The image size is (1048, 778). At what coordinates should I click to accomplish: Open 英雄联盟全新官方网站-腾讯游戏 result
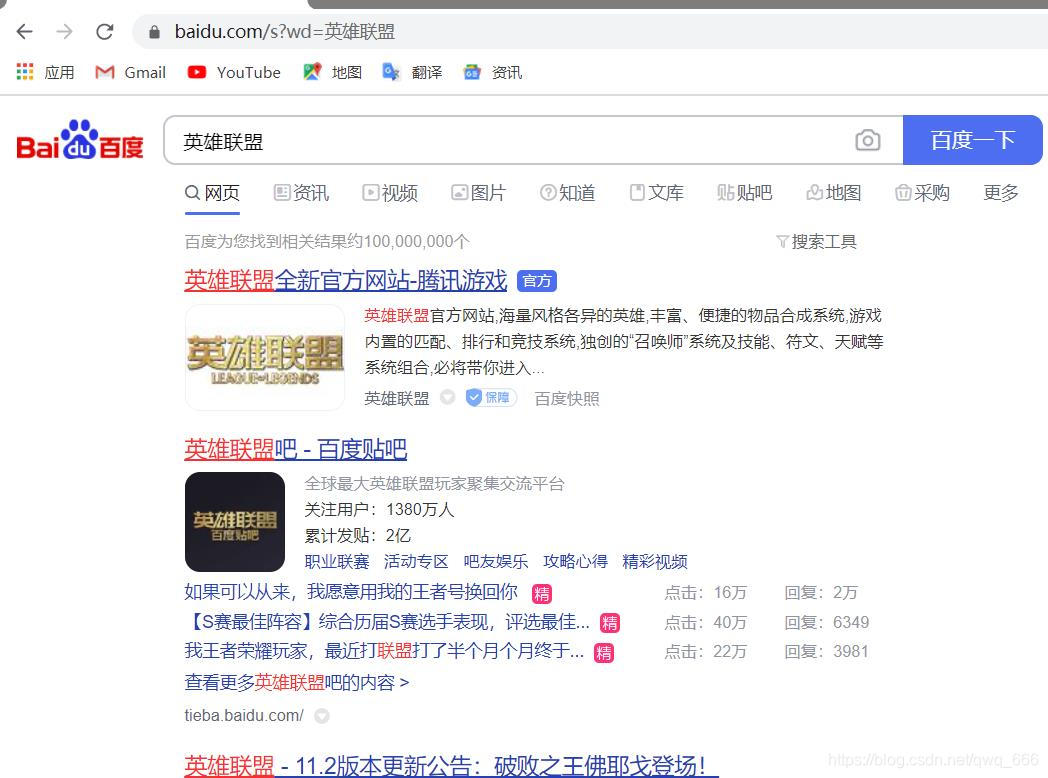tap(346, 281)
